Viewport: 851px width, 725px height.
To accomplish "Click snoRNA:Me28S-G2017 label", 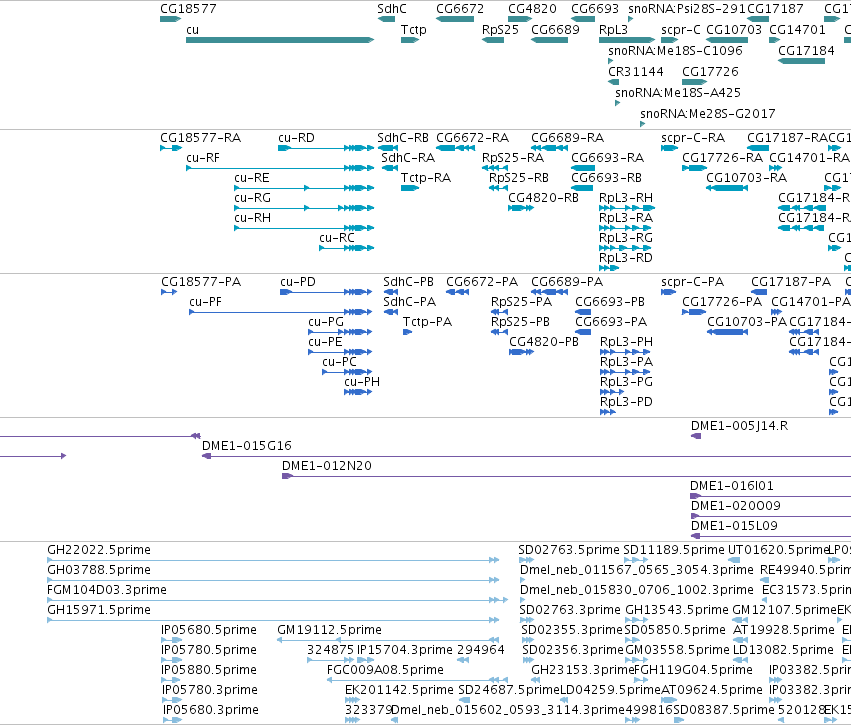I will point(708,114).
